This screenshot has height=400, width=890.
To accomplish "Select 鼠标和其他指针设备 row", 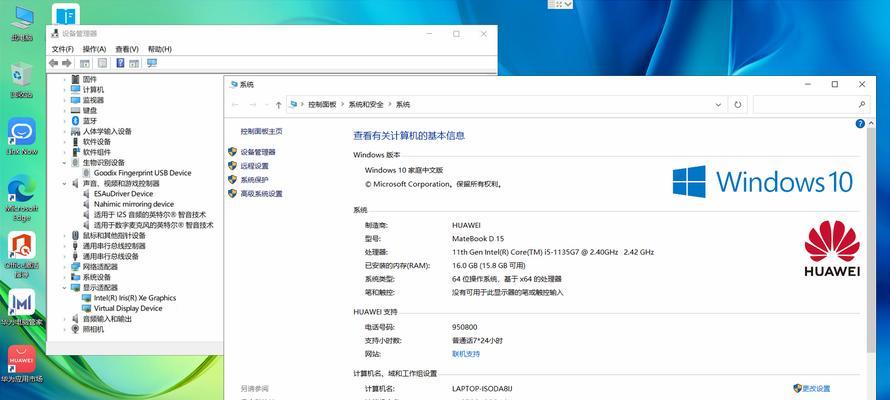I will click(114, 235).
